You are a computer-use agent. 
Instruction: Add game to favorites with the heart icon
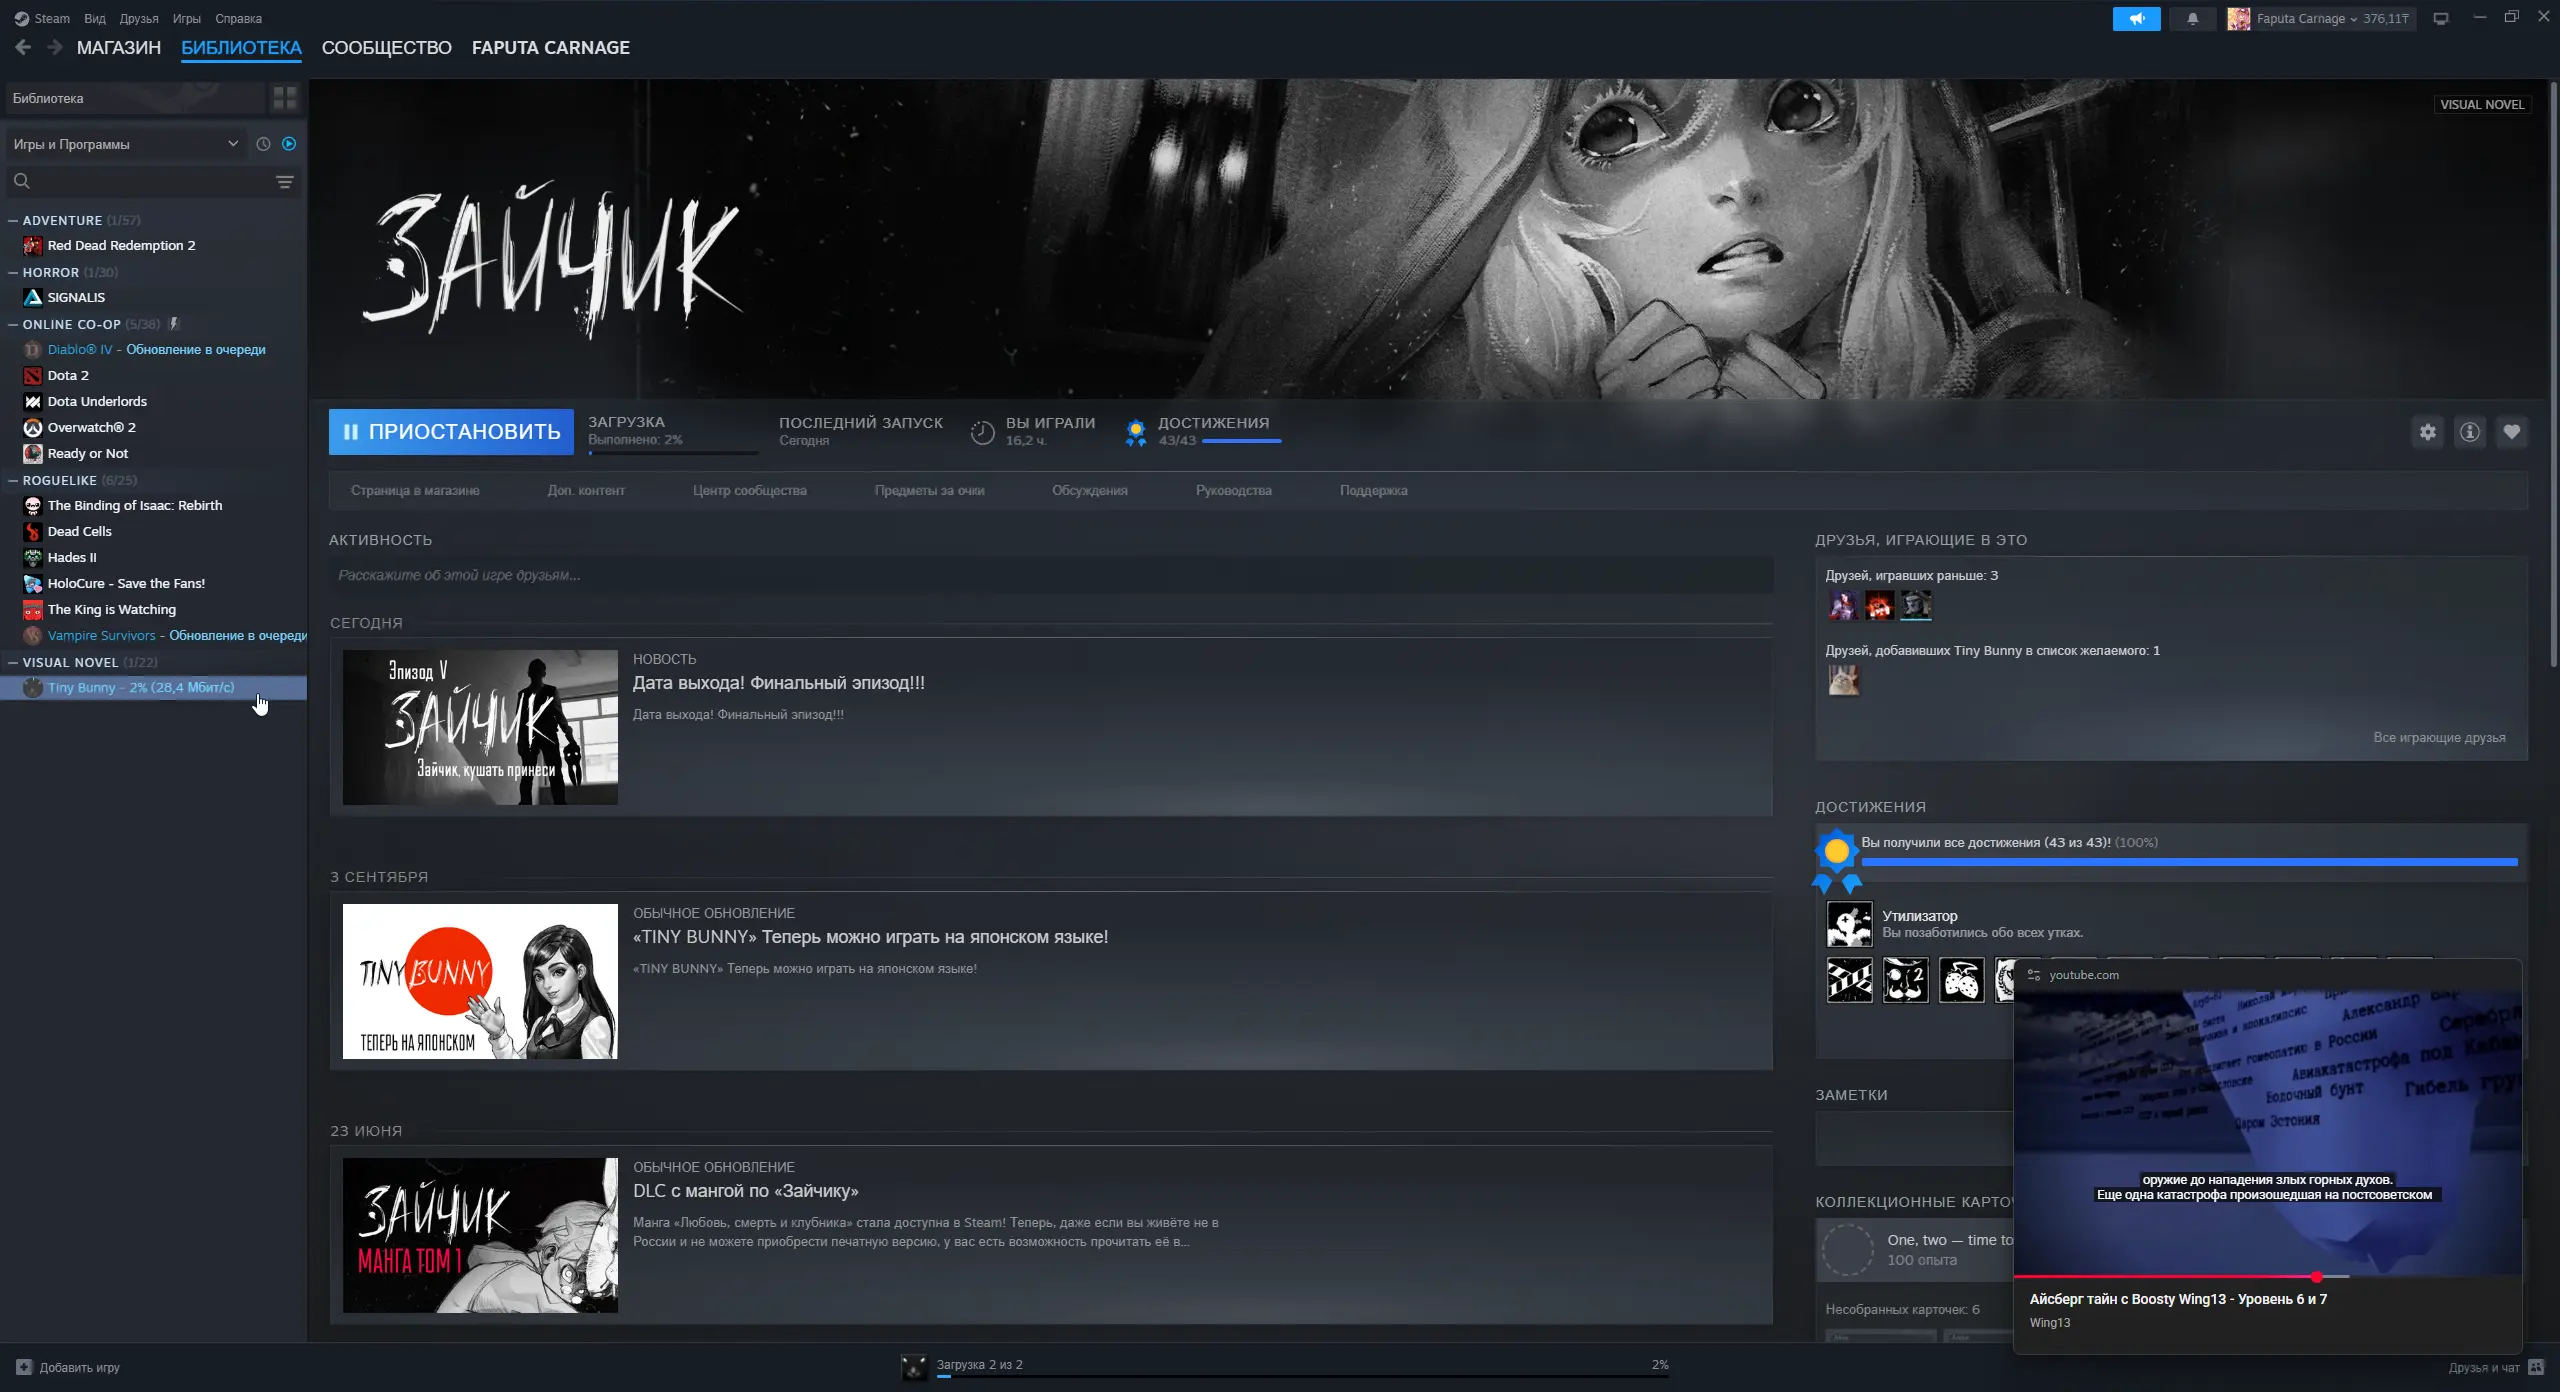[2512, 432]
